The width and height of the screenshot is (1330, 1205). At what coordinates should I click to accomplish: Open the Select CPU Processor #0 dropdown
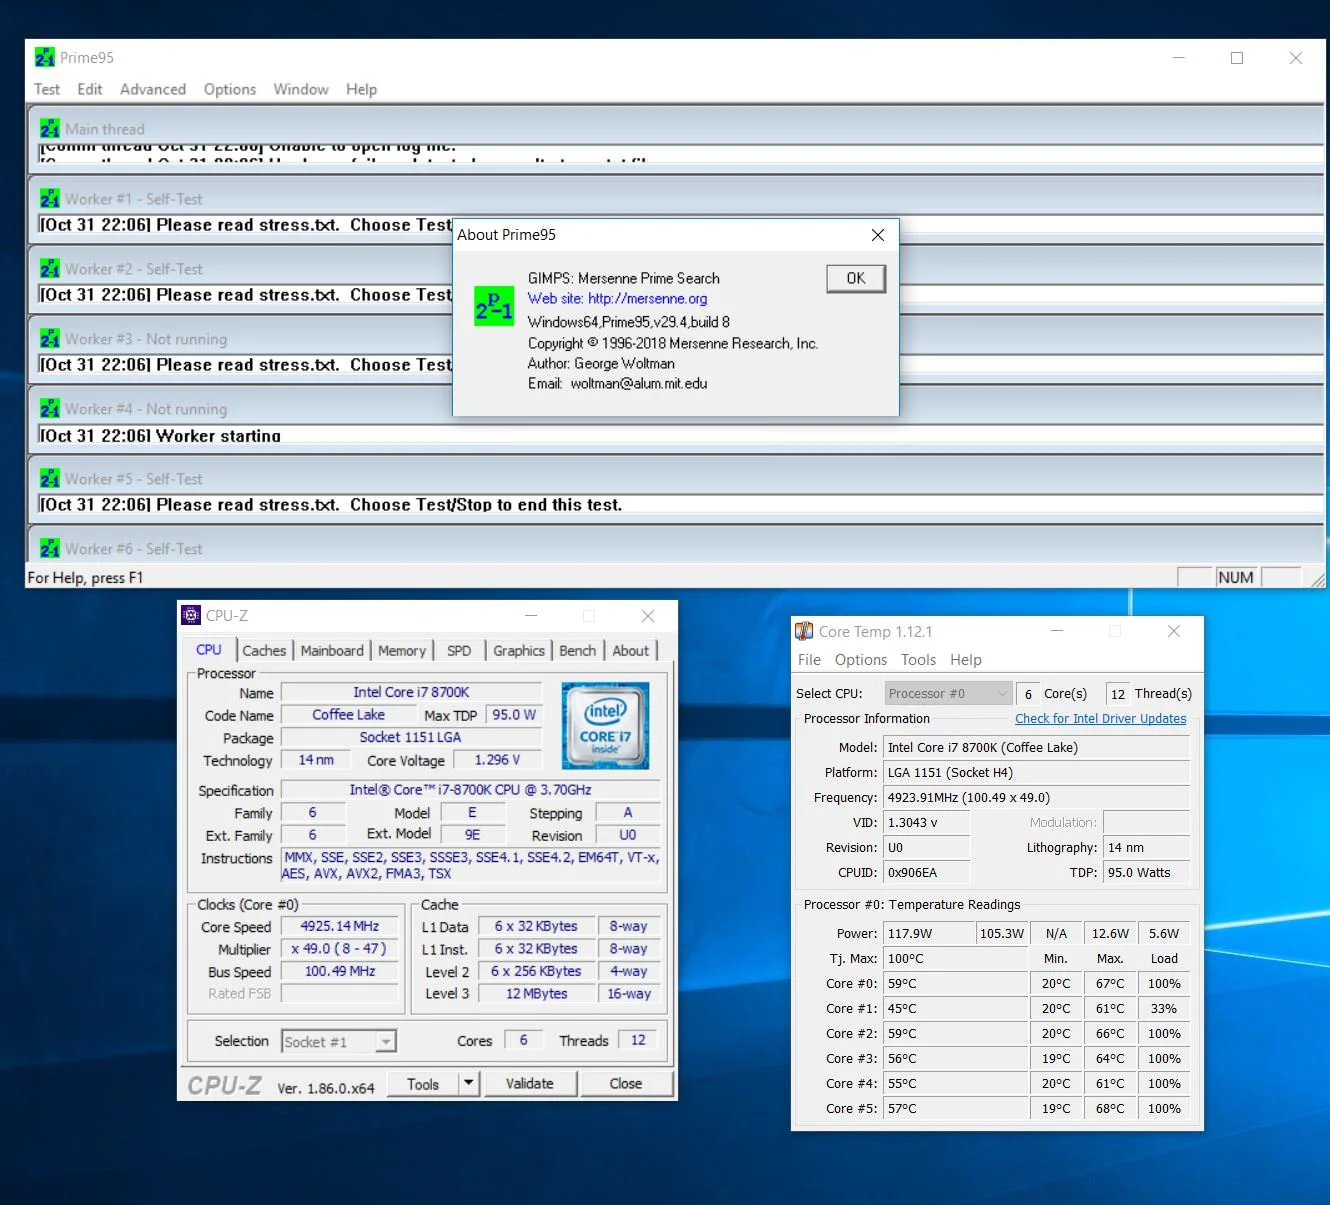[948, 694]
